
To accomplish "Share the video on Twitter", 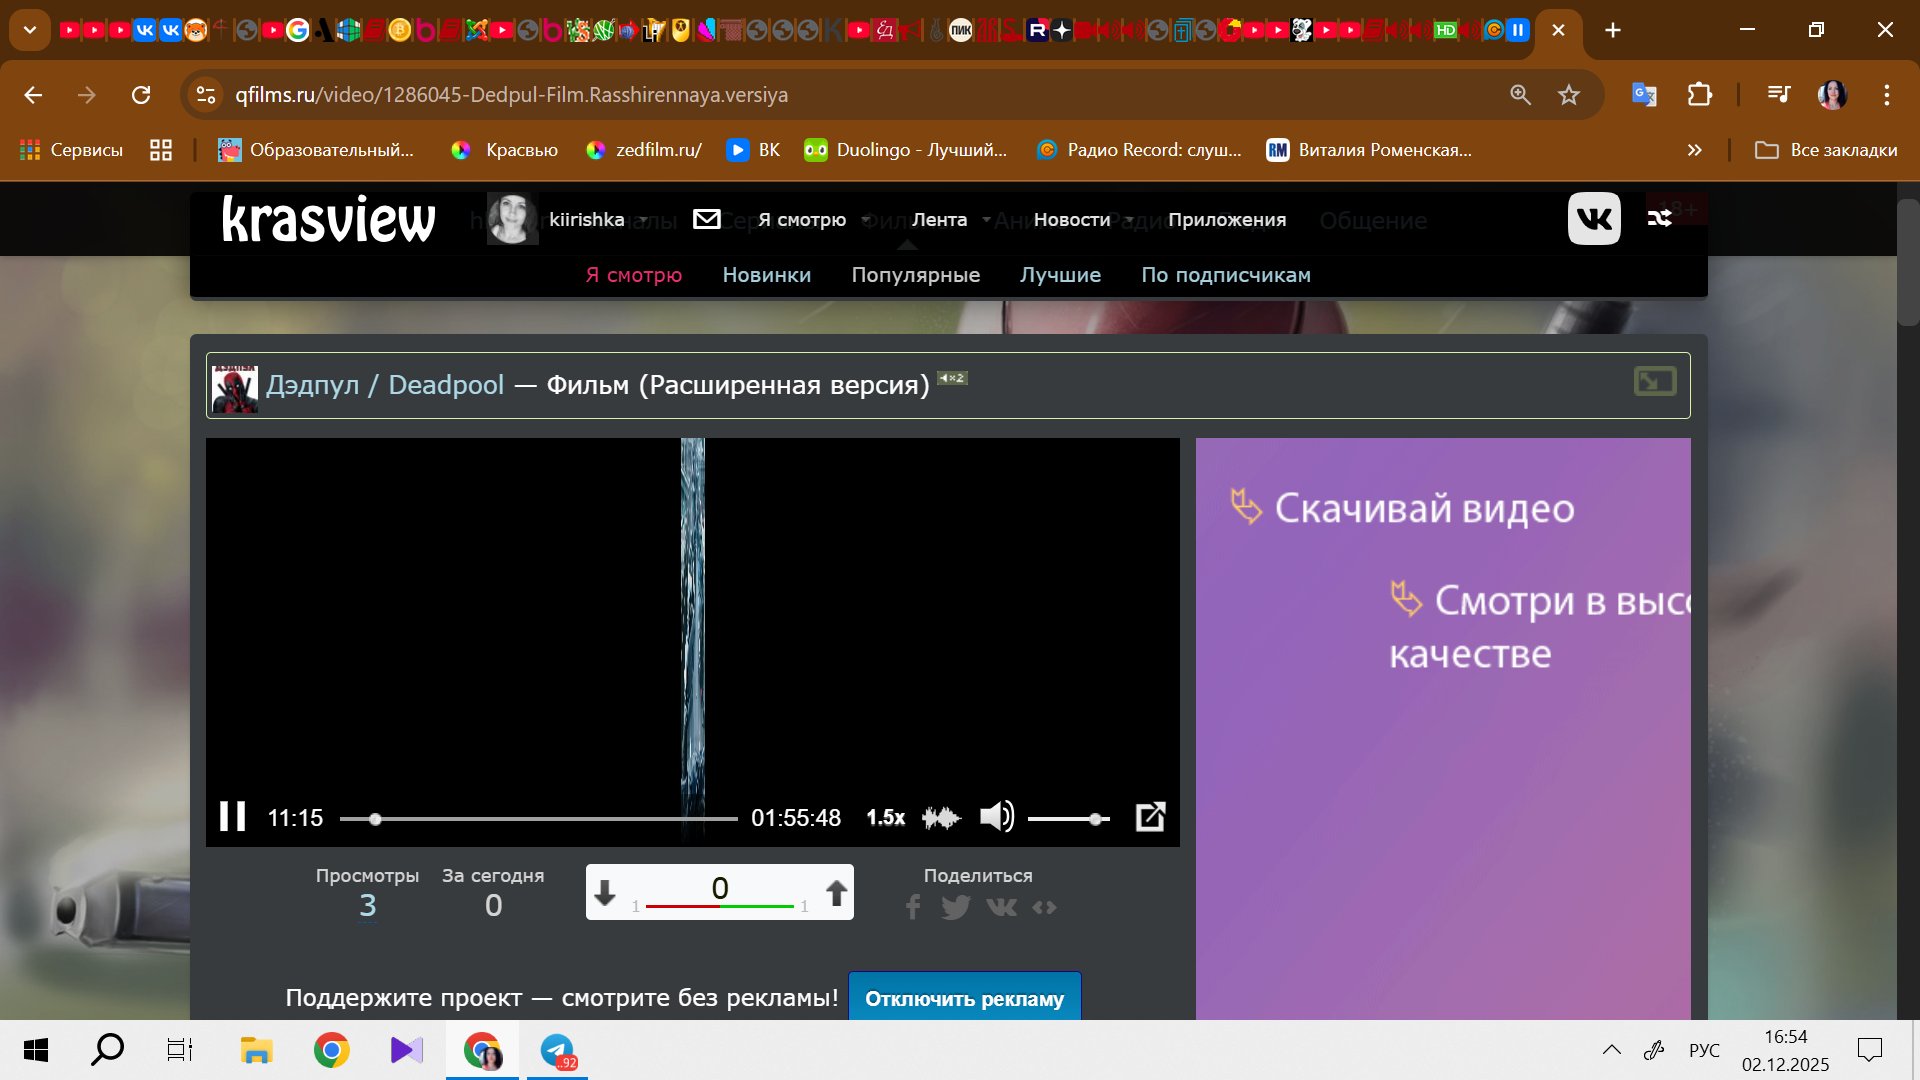I will click(x=956, y=907).
